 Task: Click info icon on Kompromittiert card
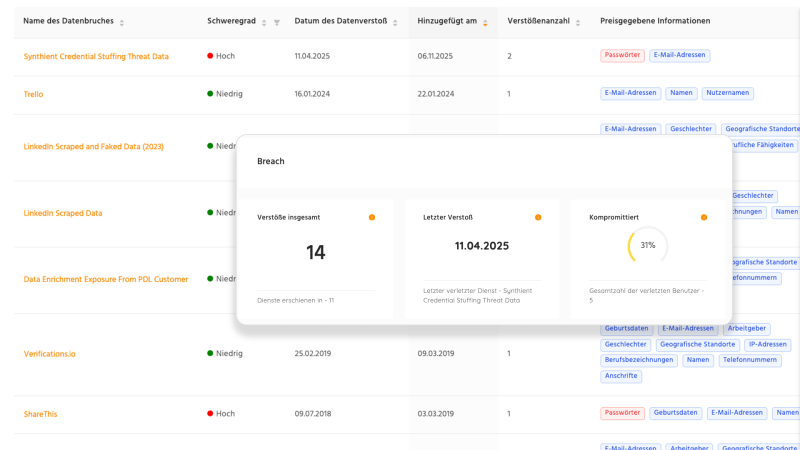[704, 217]
